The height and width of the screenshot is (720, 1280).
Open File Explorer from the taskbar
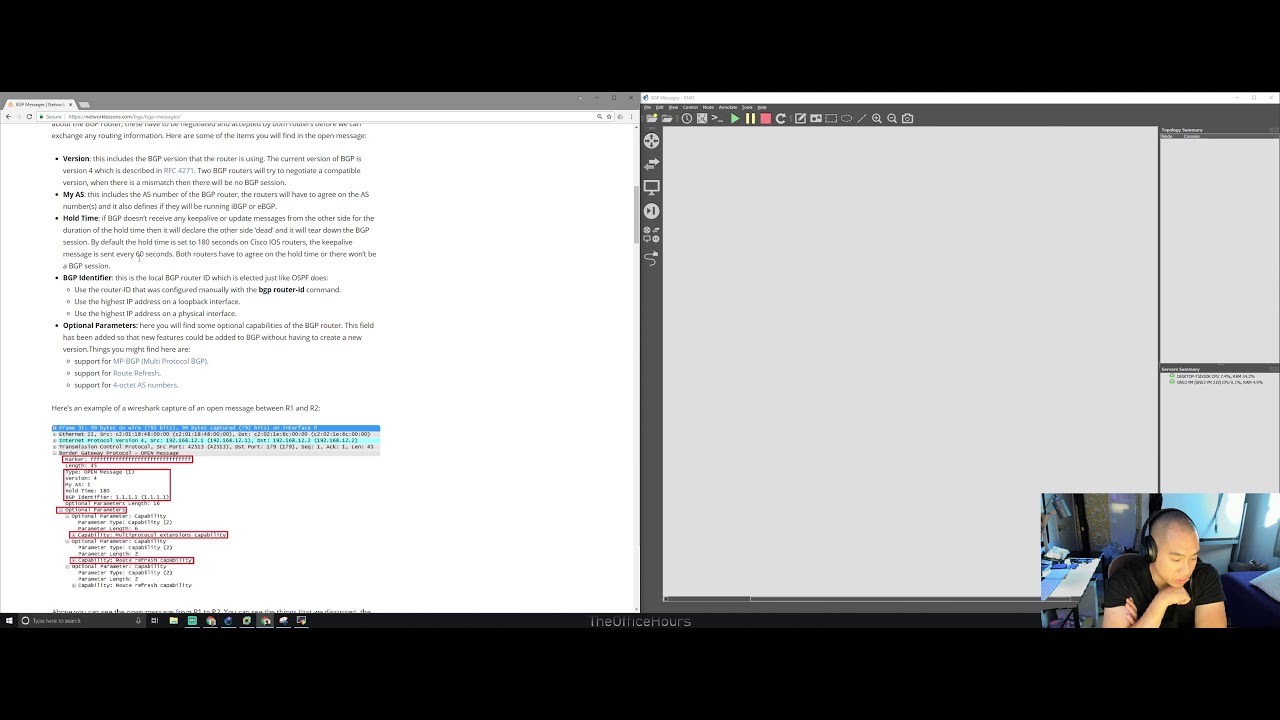[173, 621]
